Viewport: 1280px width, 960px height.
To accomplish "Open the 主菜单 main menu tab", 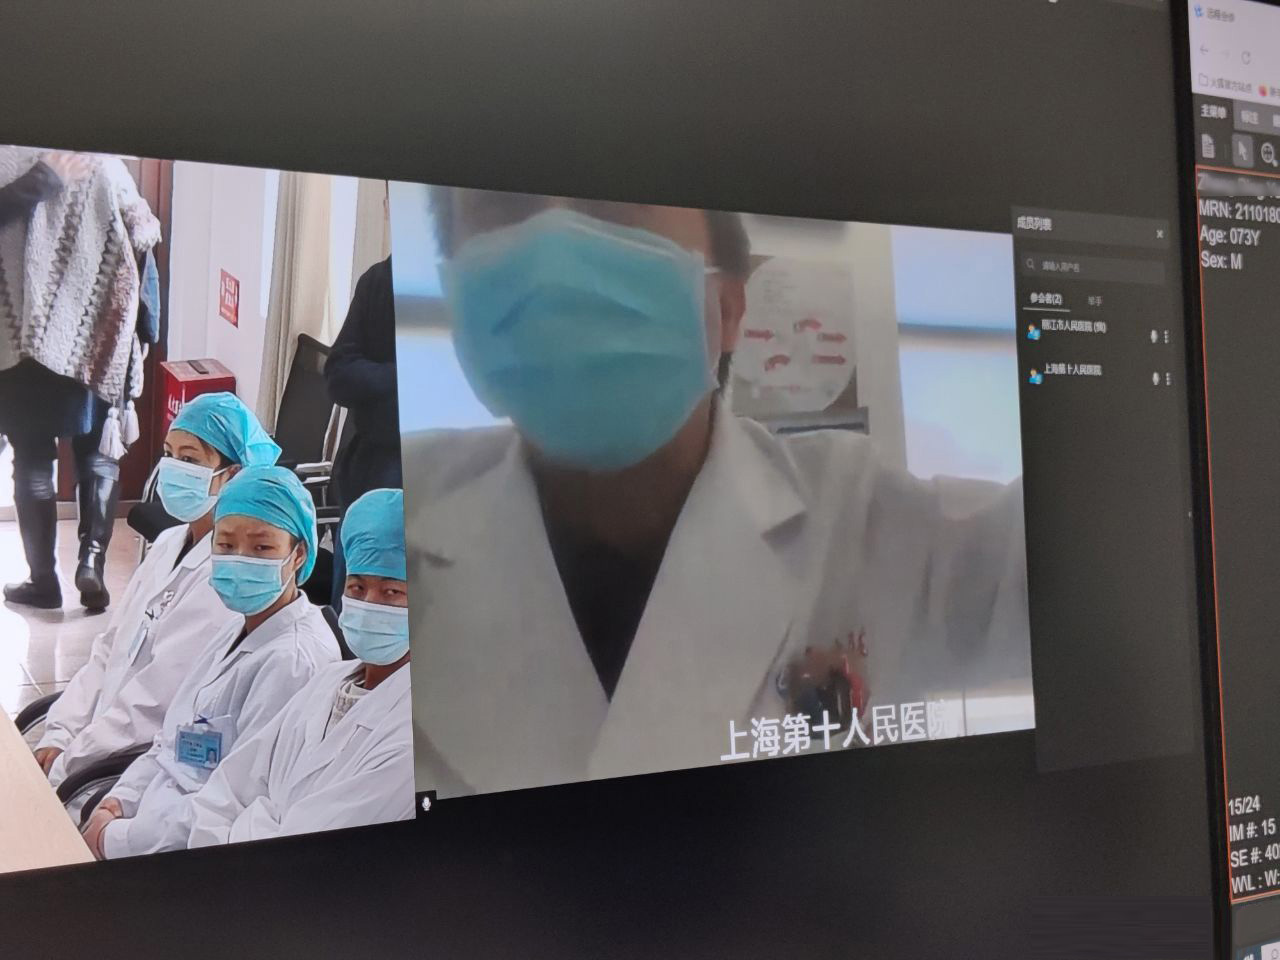I will tap(1215, 112).
